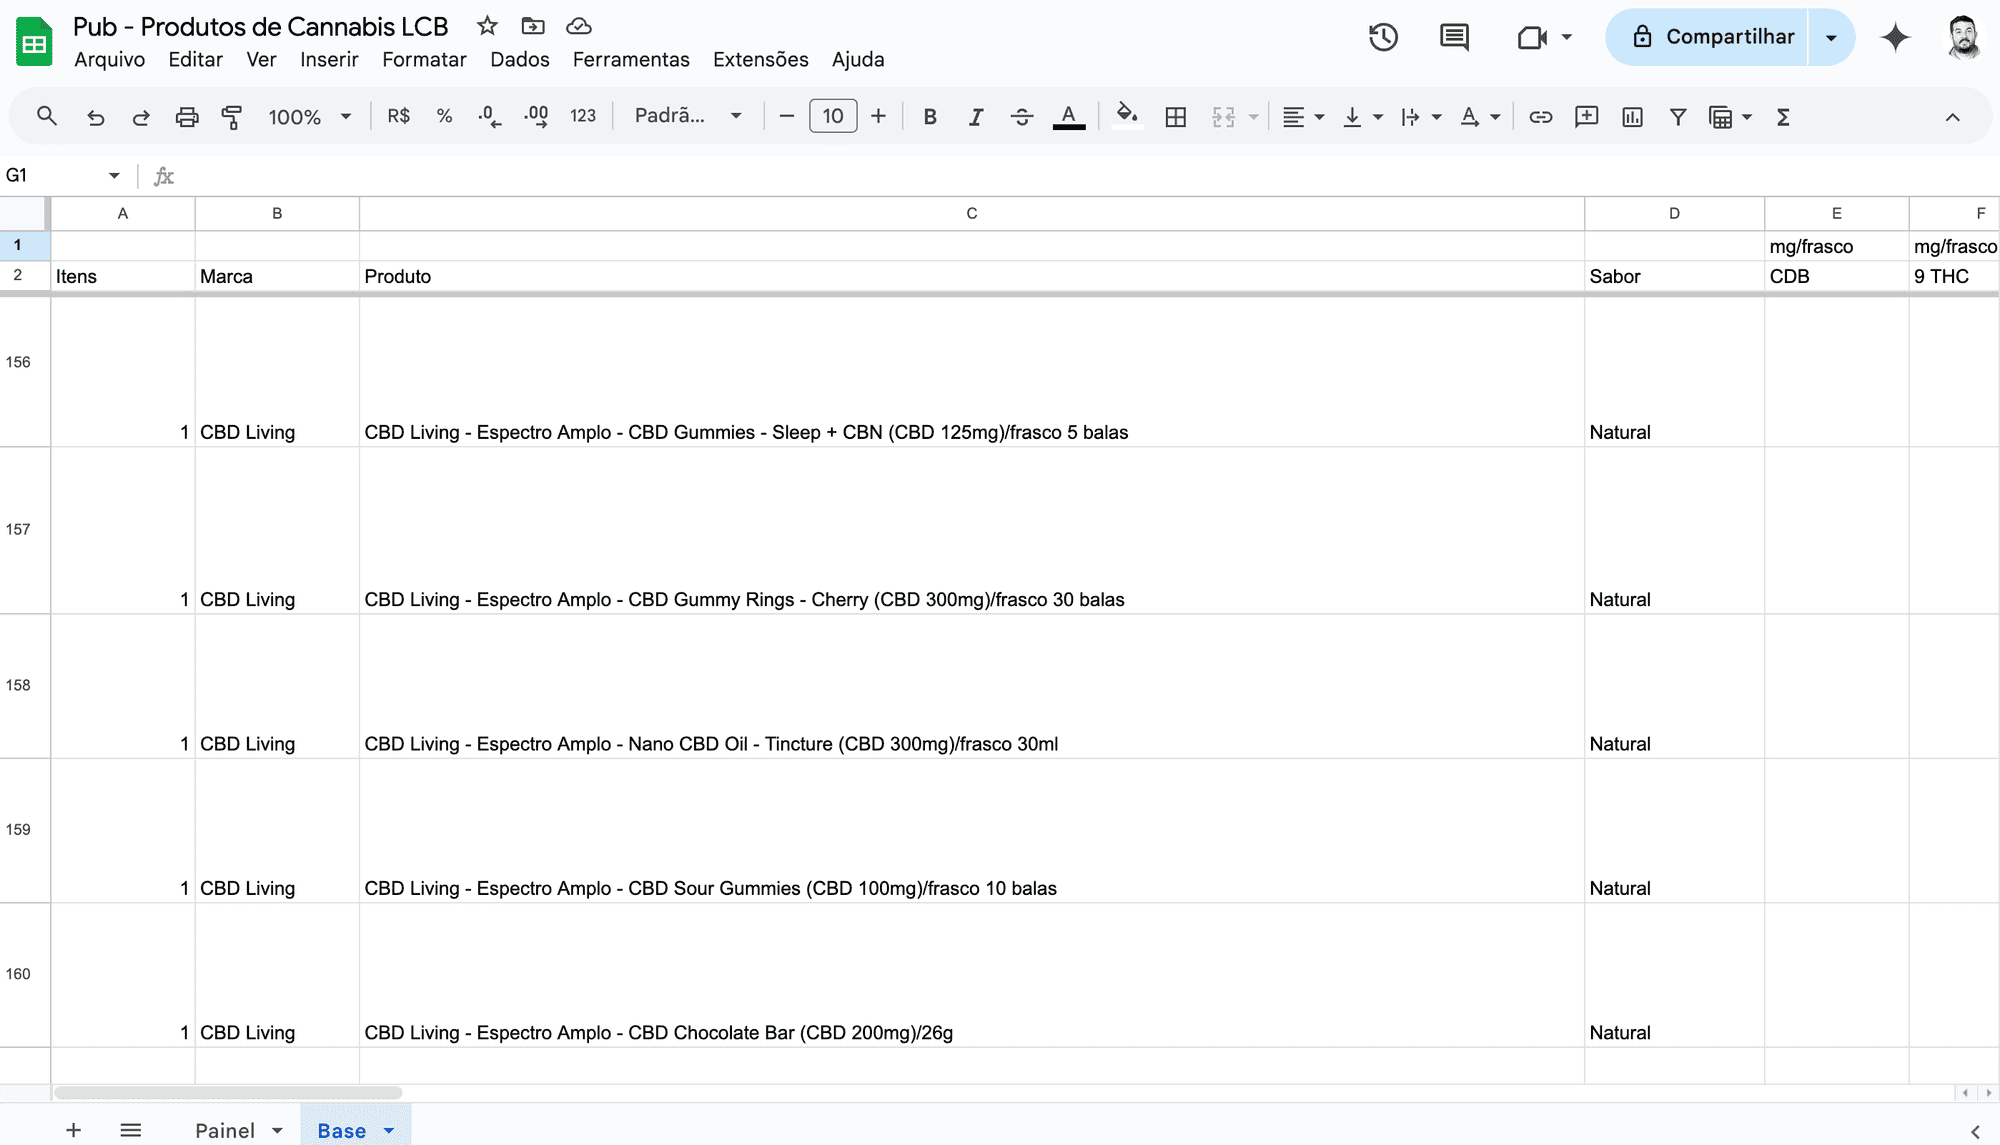Toggle bold formatting
The image size is (2000, 1145).
tap(930, 117)
